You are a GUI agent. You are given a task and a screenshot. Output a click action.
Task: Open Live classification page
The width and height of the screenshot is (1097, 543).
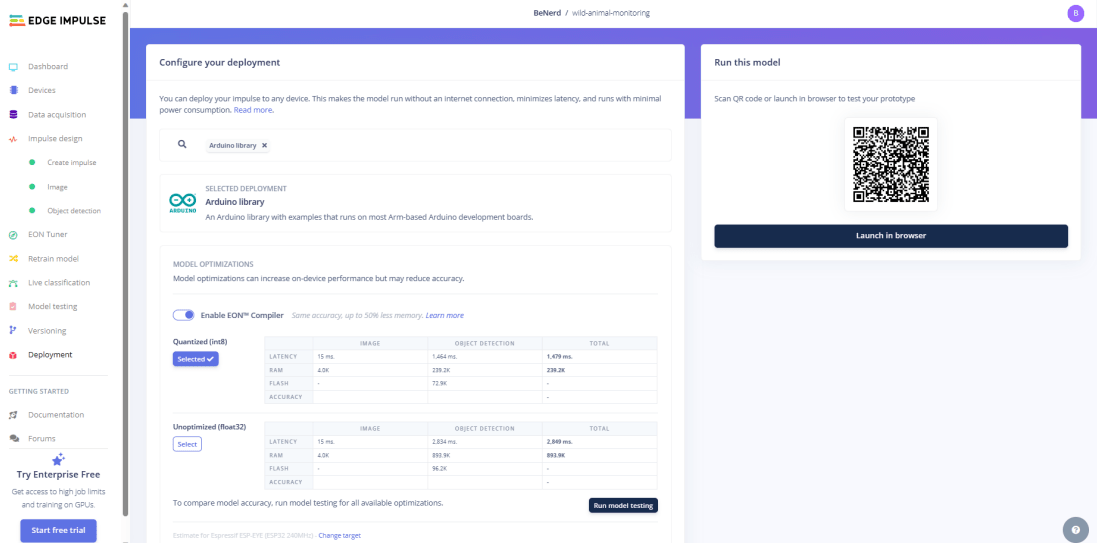tap(59, 283)
